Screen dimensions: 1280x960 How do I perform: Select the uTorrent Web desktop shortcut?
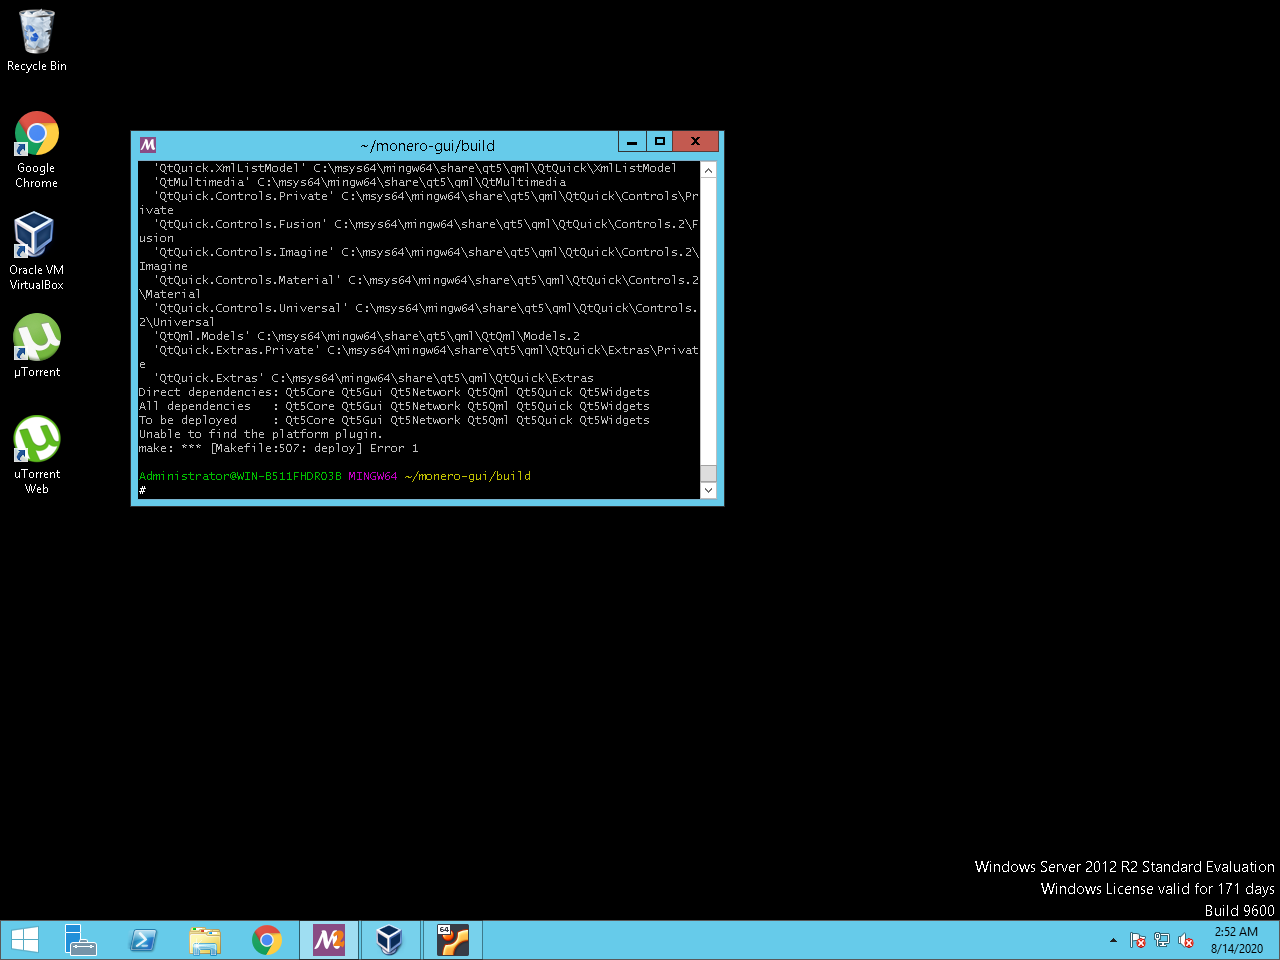(37, 455)
